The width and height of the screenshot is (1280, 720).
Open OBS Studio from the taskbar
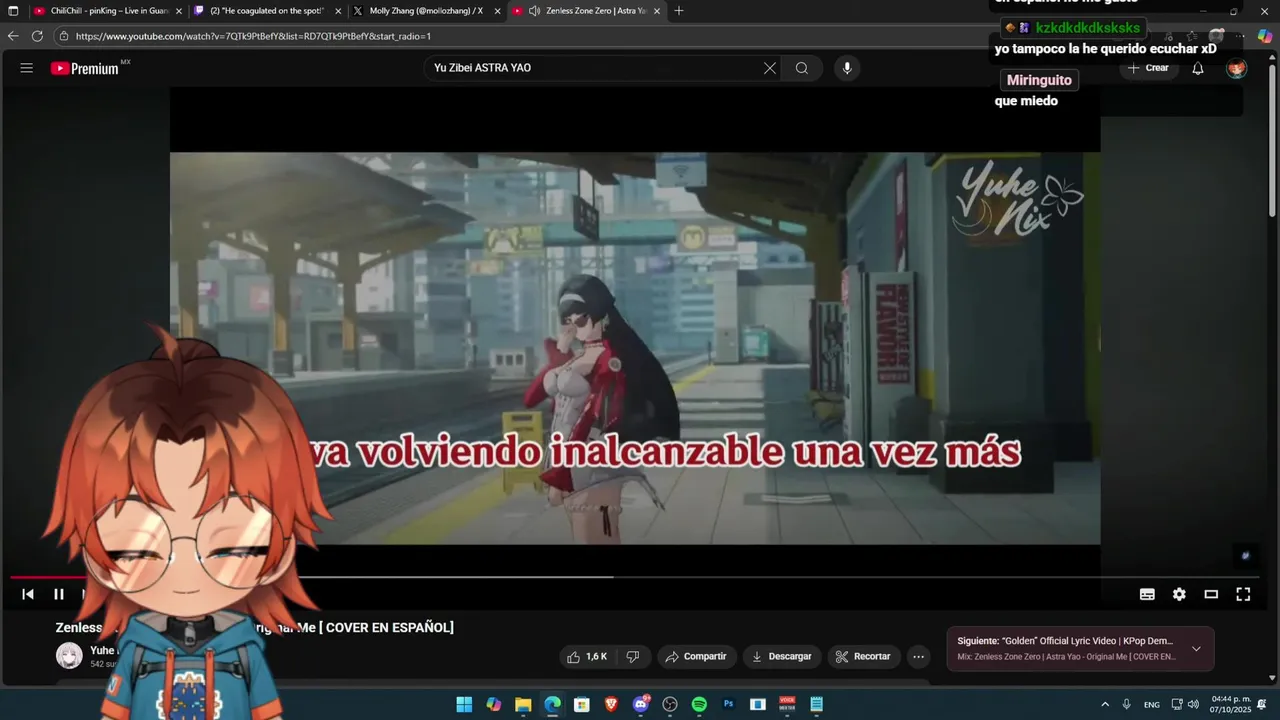click(x=670, y=704)
